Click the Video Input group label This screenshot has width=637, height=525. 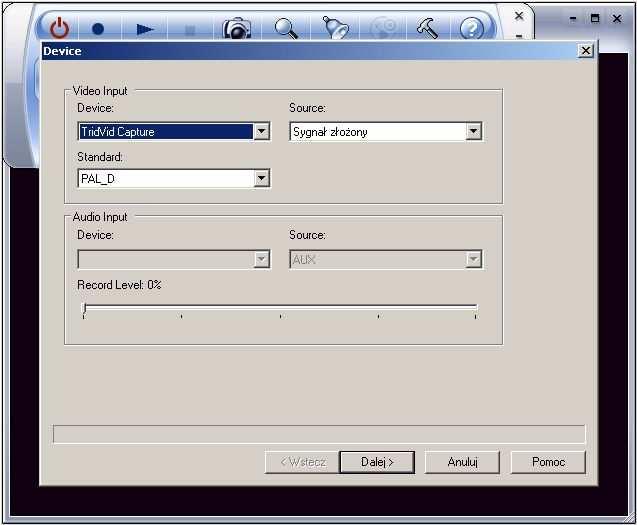click(x=100, y=91)
